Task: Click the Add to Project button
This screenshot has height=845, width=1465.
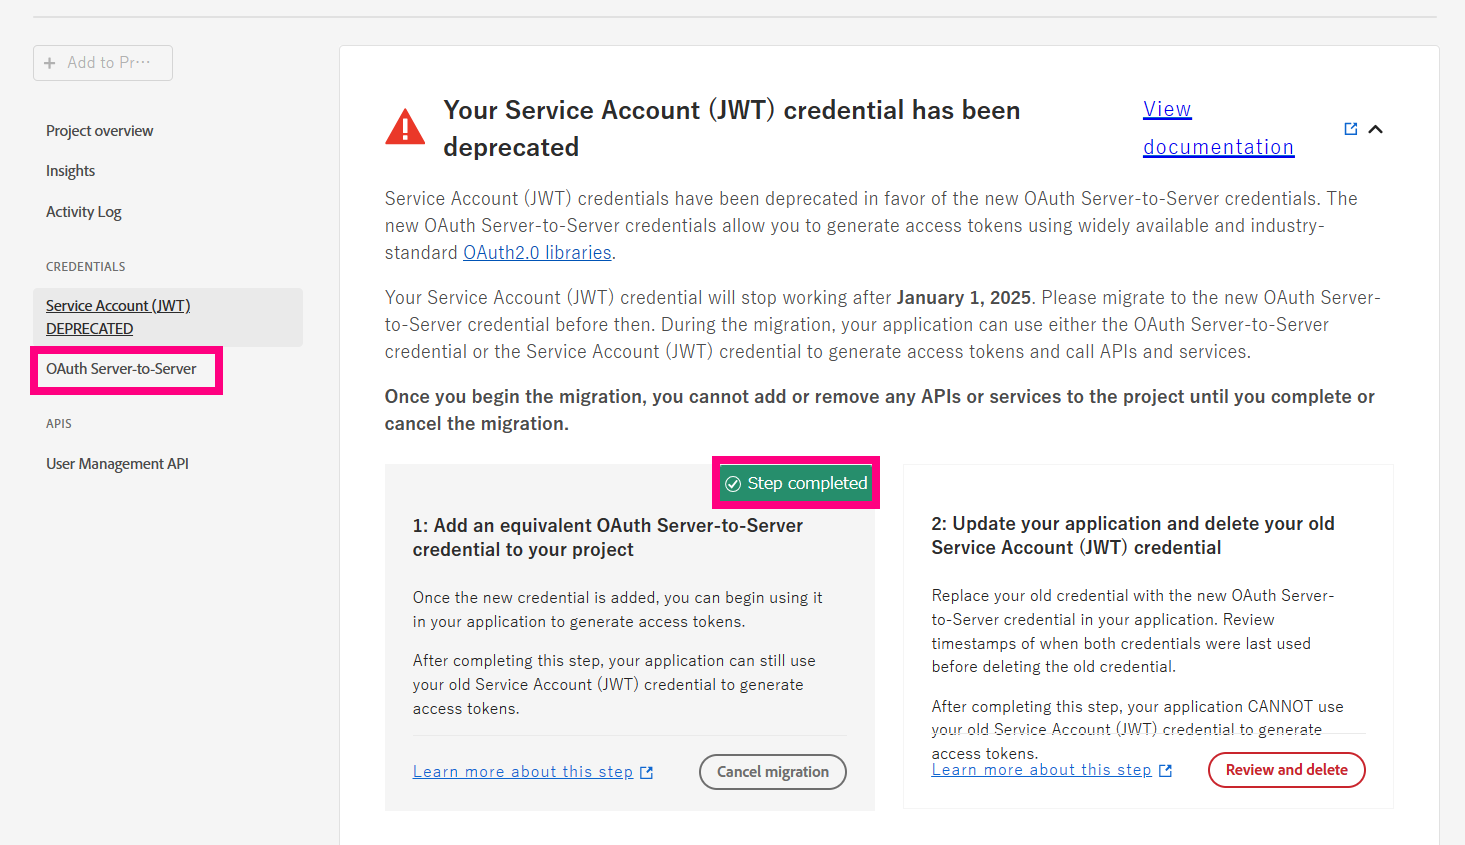Action: point(103,63)
